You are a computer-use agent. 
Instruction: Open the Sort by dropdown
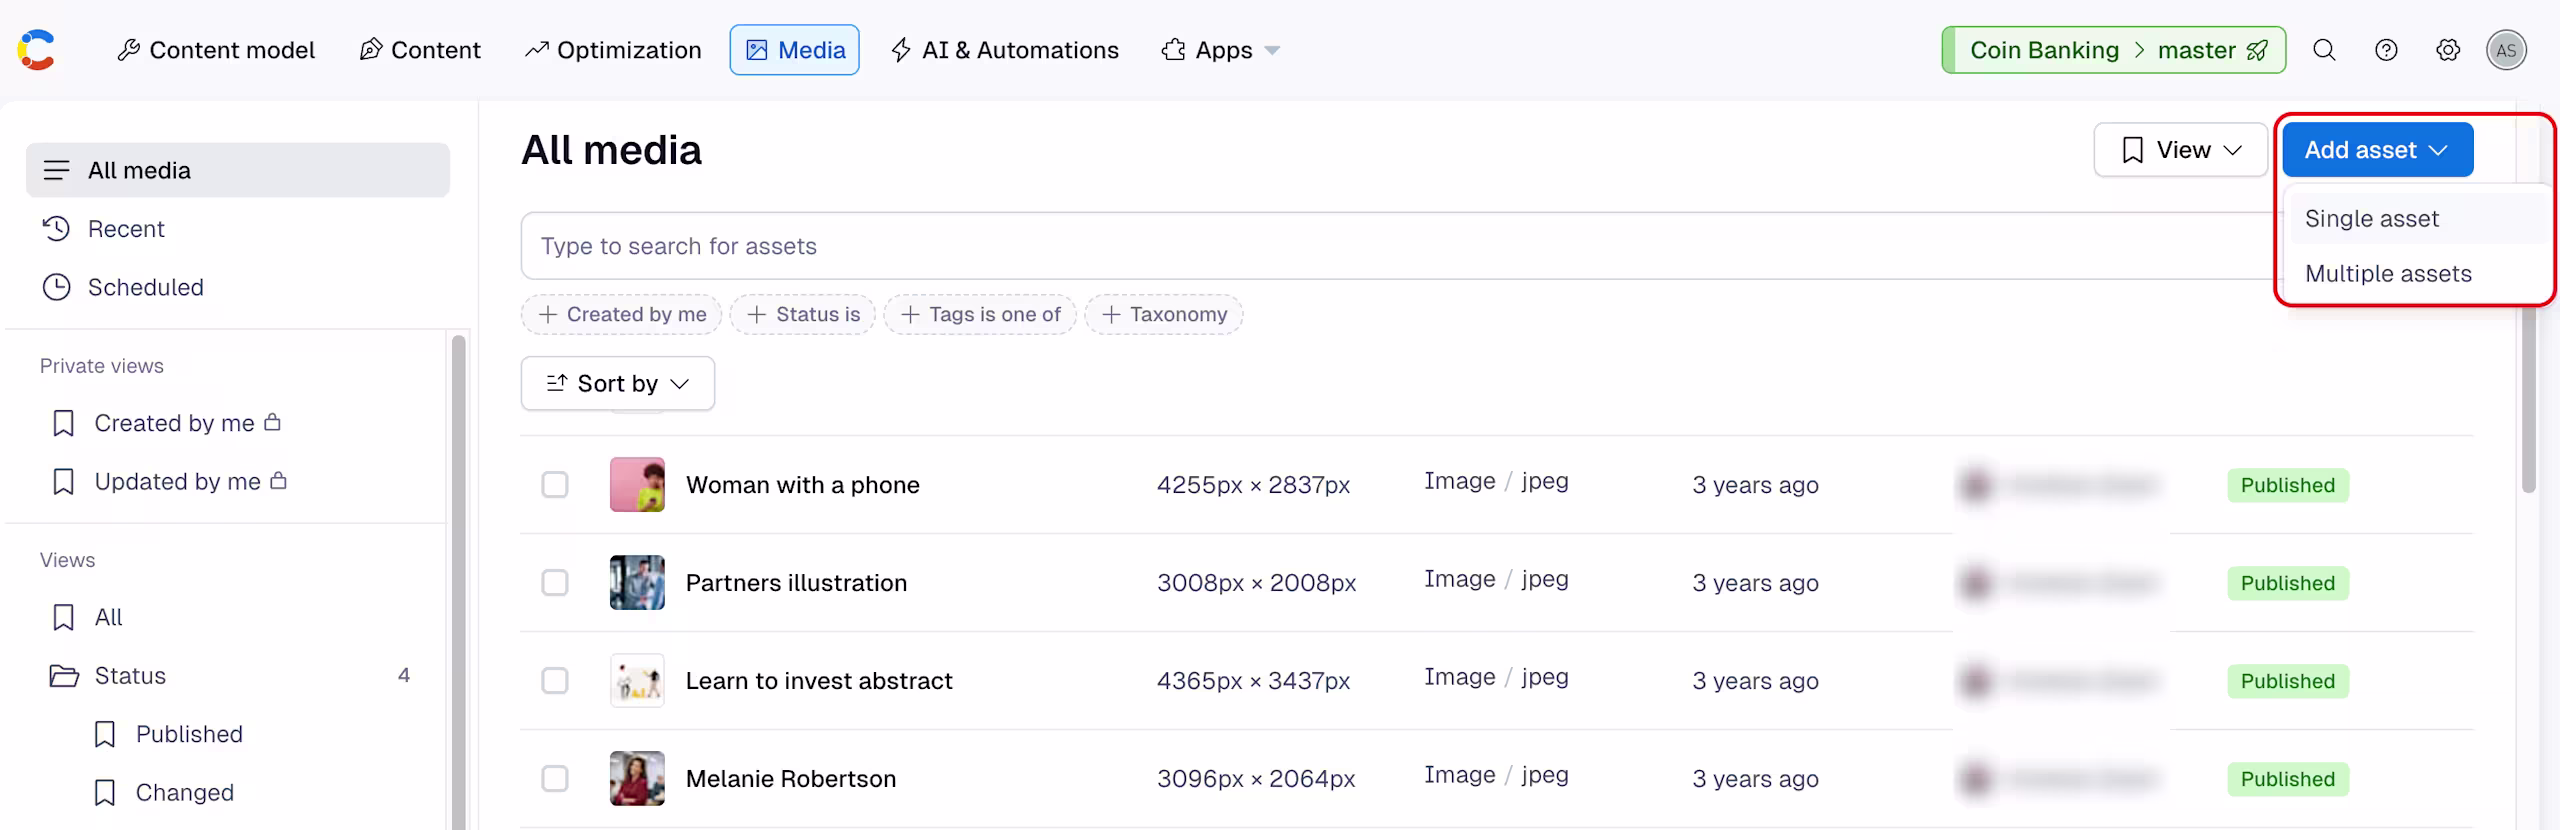point(618,383)
